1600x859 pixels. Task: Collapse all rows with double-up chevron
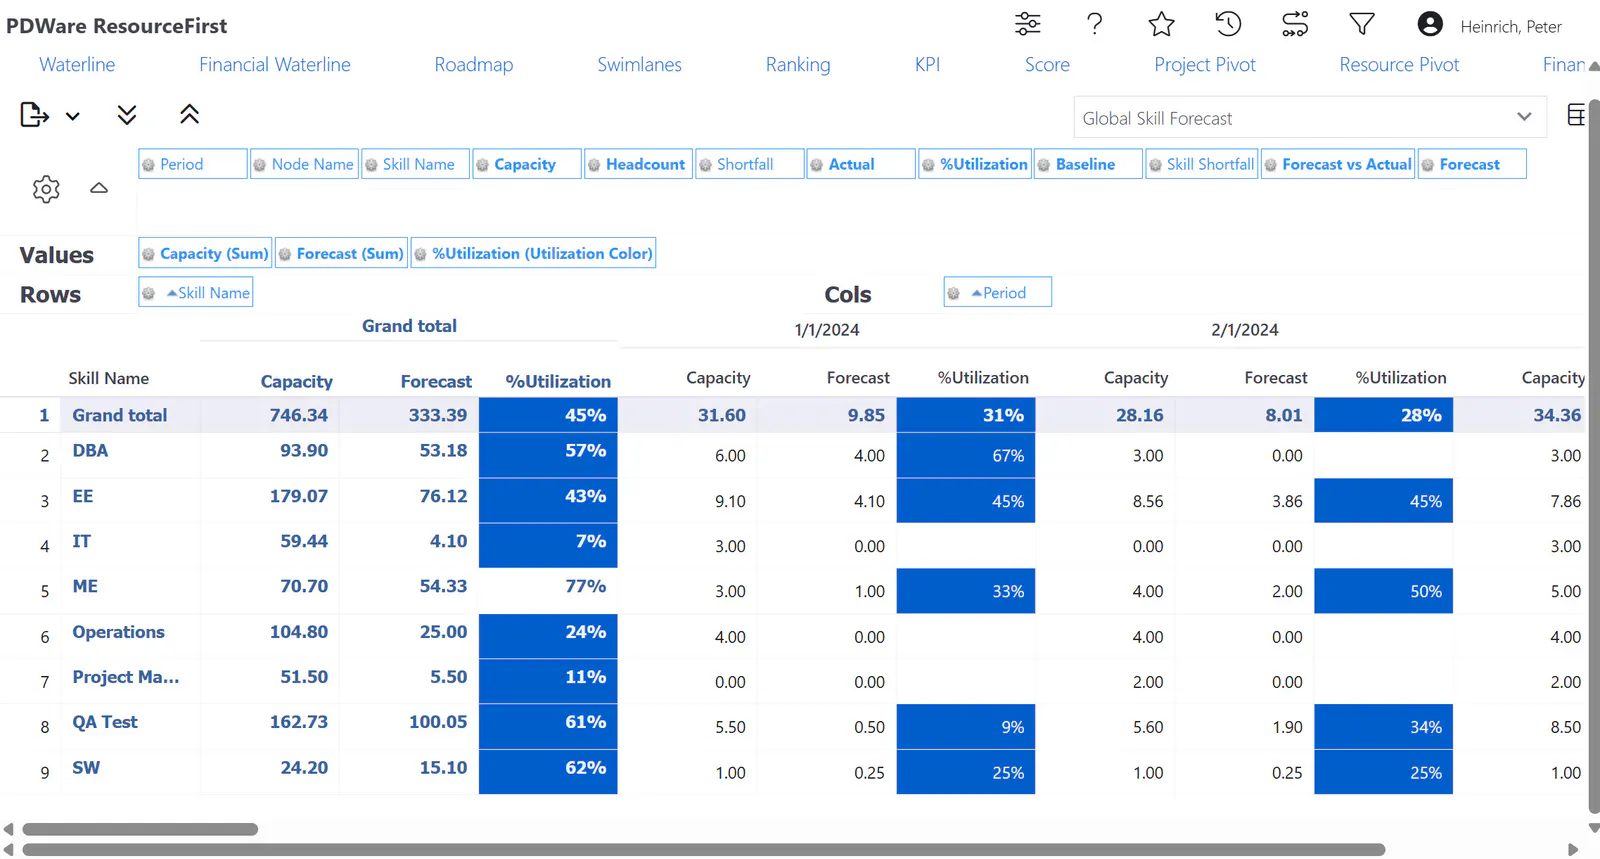[189, 115]
